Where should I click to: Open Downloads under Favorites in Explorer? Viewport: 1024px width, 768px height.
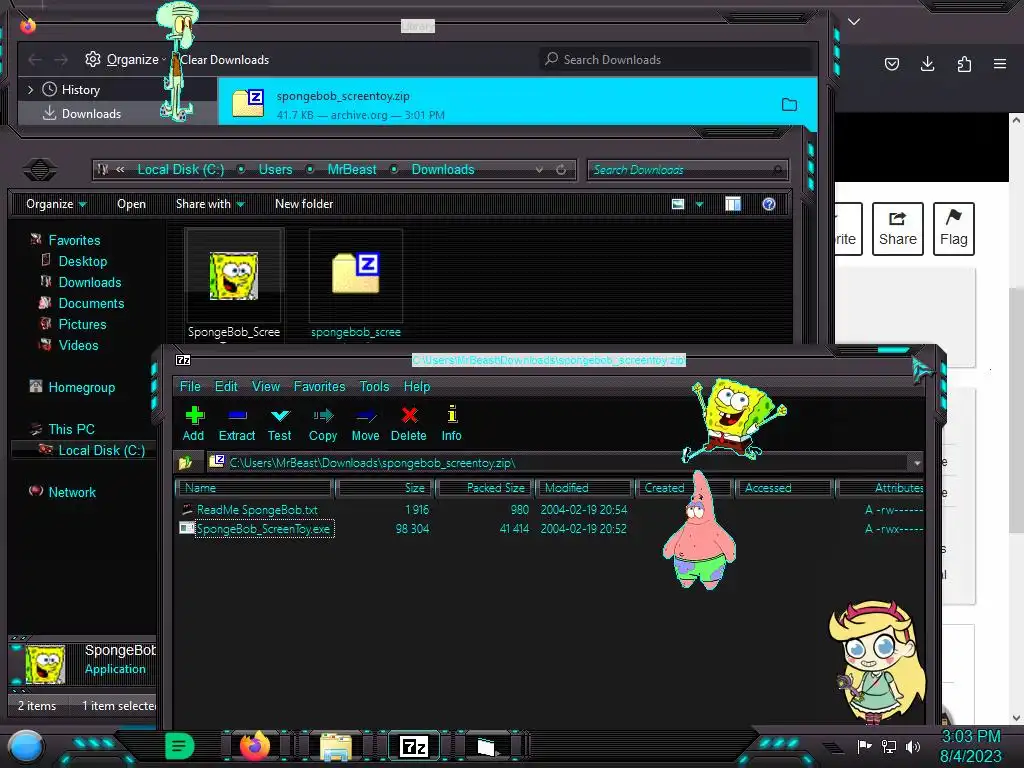pyautogui.click(x=89, y=282)
